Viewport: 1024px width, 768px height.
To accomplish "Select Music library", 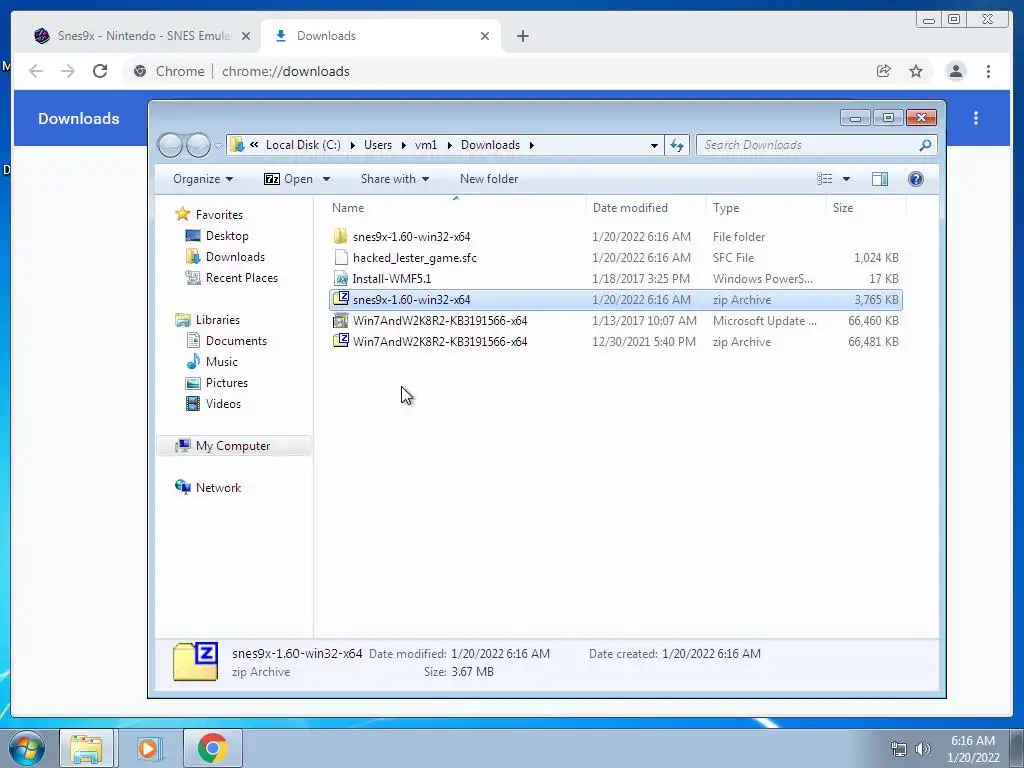I will coord(221,362).
